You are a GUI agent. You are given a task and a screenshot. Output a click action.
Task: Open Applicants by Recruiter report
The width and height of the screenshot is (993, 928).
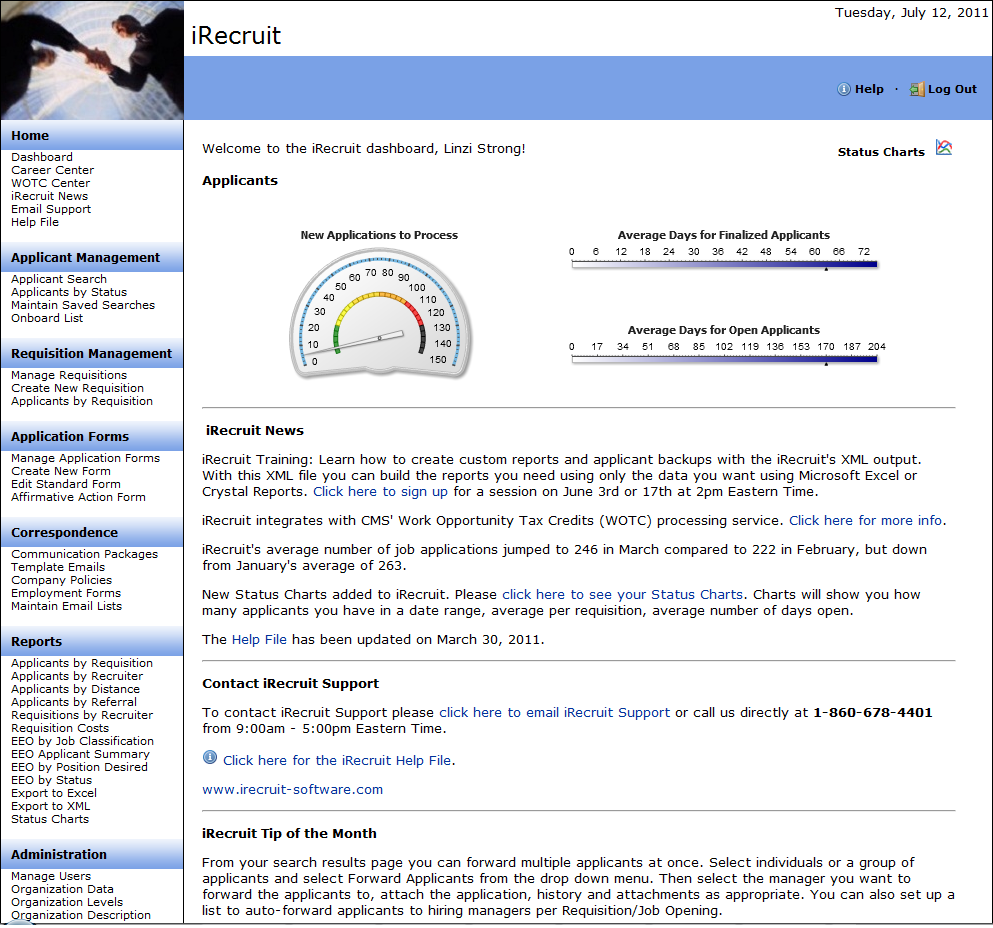77,676
